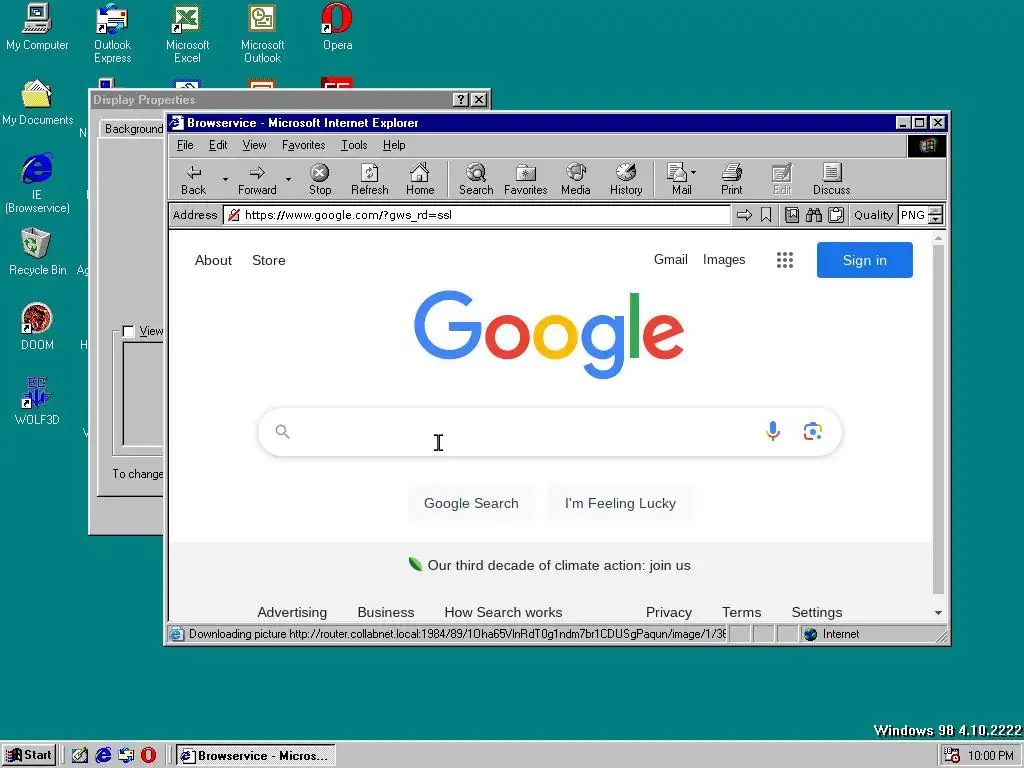
Task: Open the Help menu
Action: tap(394, 145)
